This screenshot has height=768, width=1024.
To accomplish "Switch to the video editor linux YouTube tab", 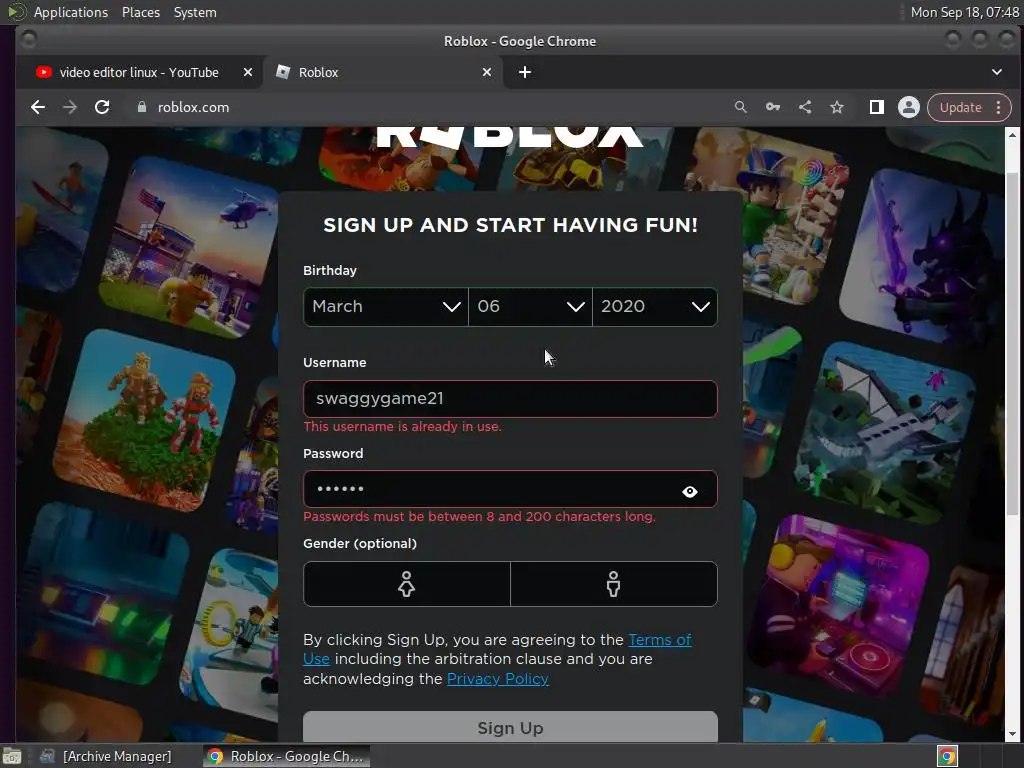I will coord(138,72).
